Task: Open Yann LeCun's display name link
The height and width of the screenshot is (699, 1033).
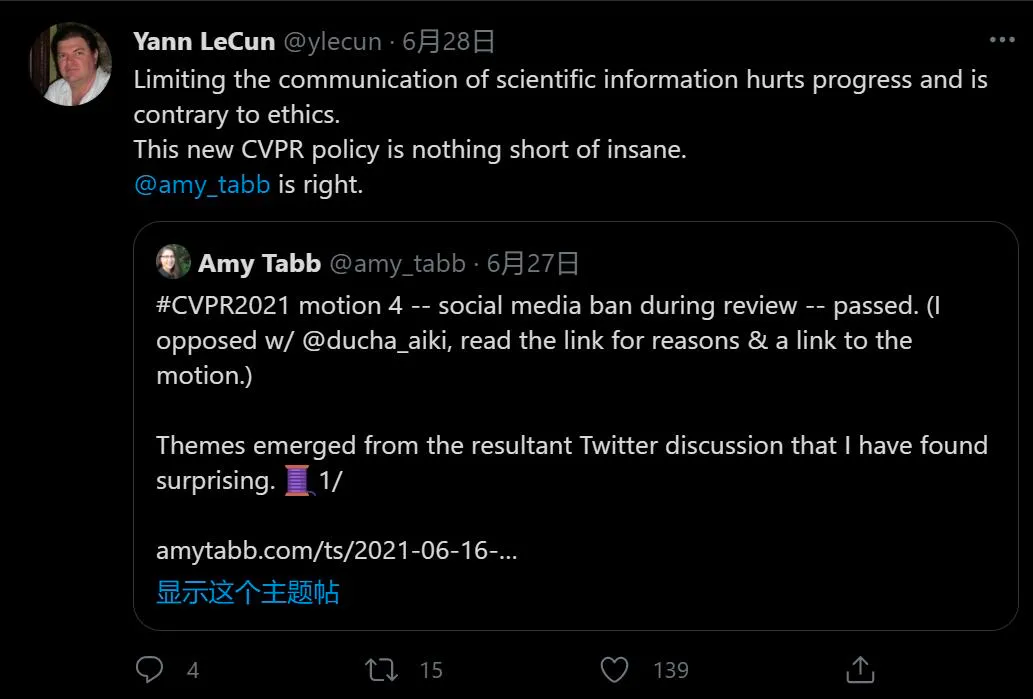Action: tap(204, 41)
